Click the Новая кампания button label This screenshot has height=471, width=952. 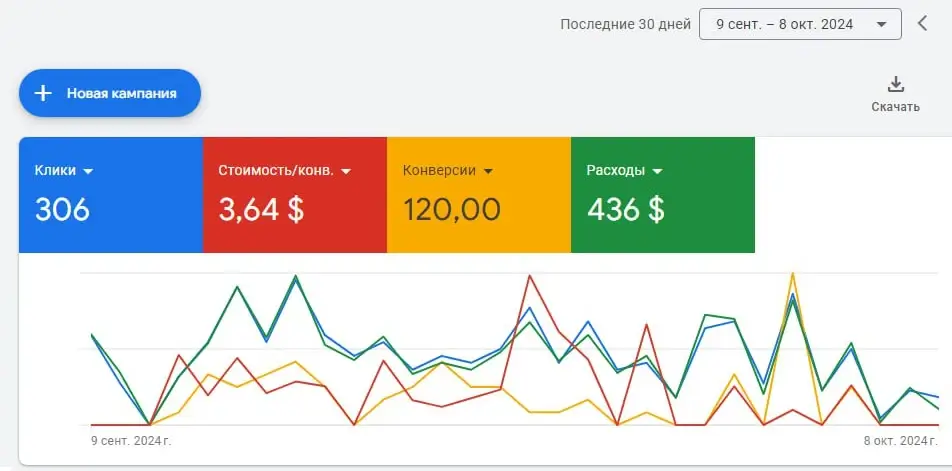[121, 93]
